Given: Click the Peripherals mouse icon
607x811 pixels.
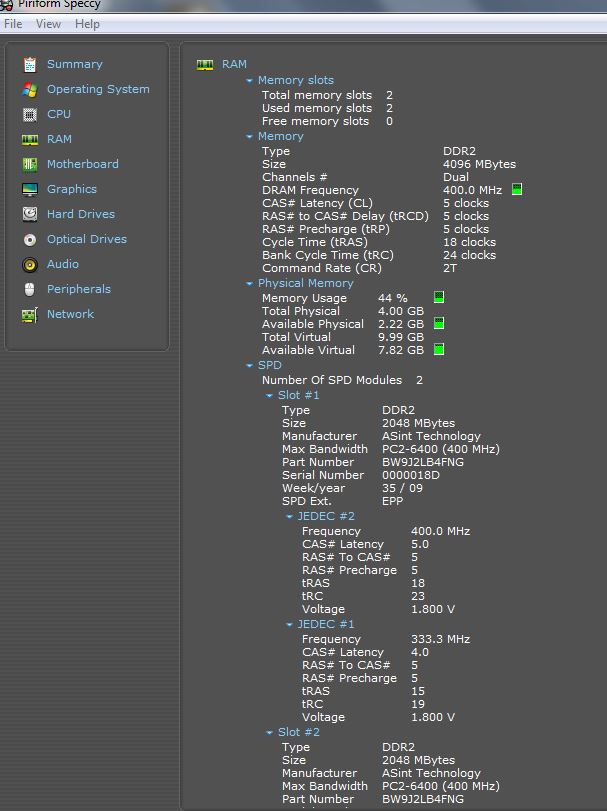Looking at the screenshot, I should click(29, 289).
